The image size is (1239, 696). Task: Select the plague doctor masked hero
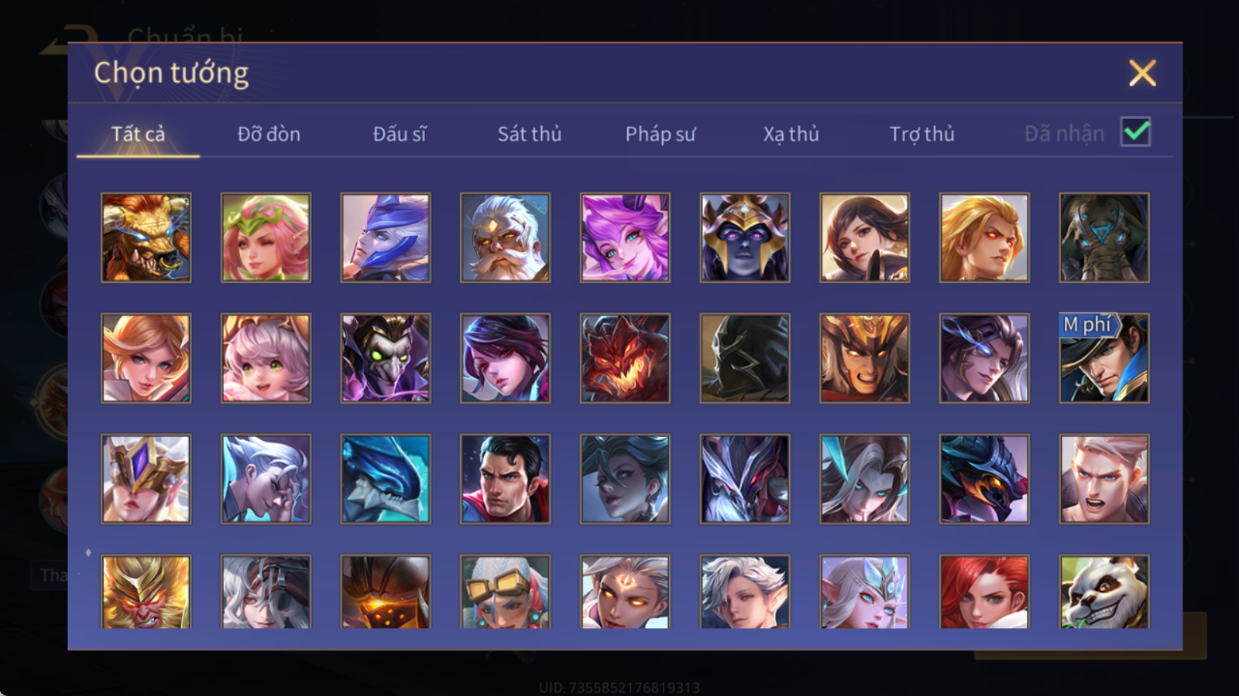(385, 358)
